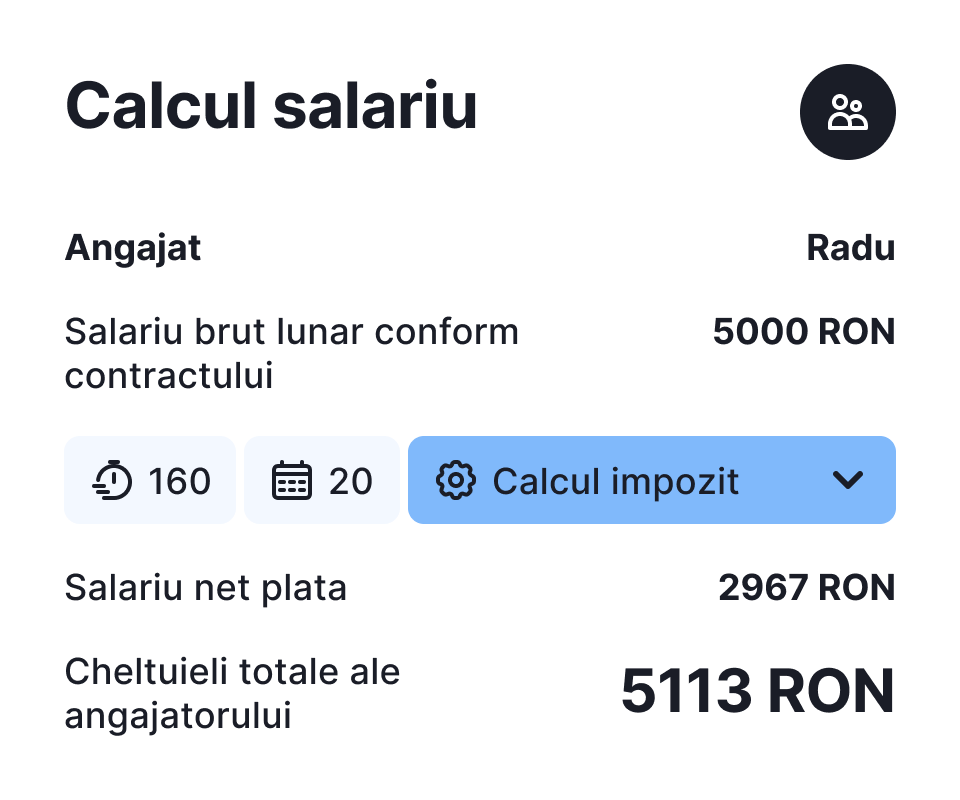Expand the Calcul impozit chevron arrow
The width and height of the screenshot is (960, 800).
(x=847, y=481)
